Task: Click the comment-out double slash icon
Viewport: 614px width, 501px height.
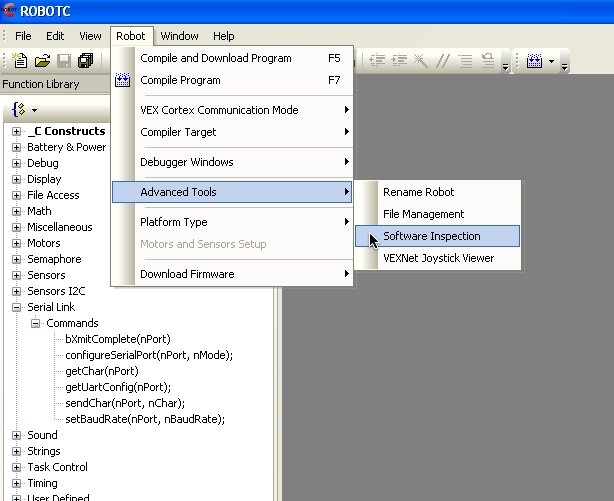Action: (443, 61)
